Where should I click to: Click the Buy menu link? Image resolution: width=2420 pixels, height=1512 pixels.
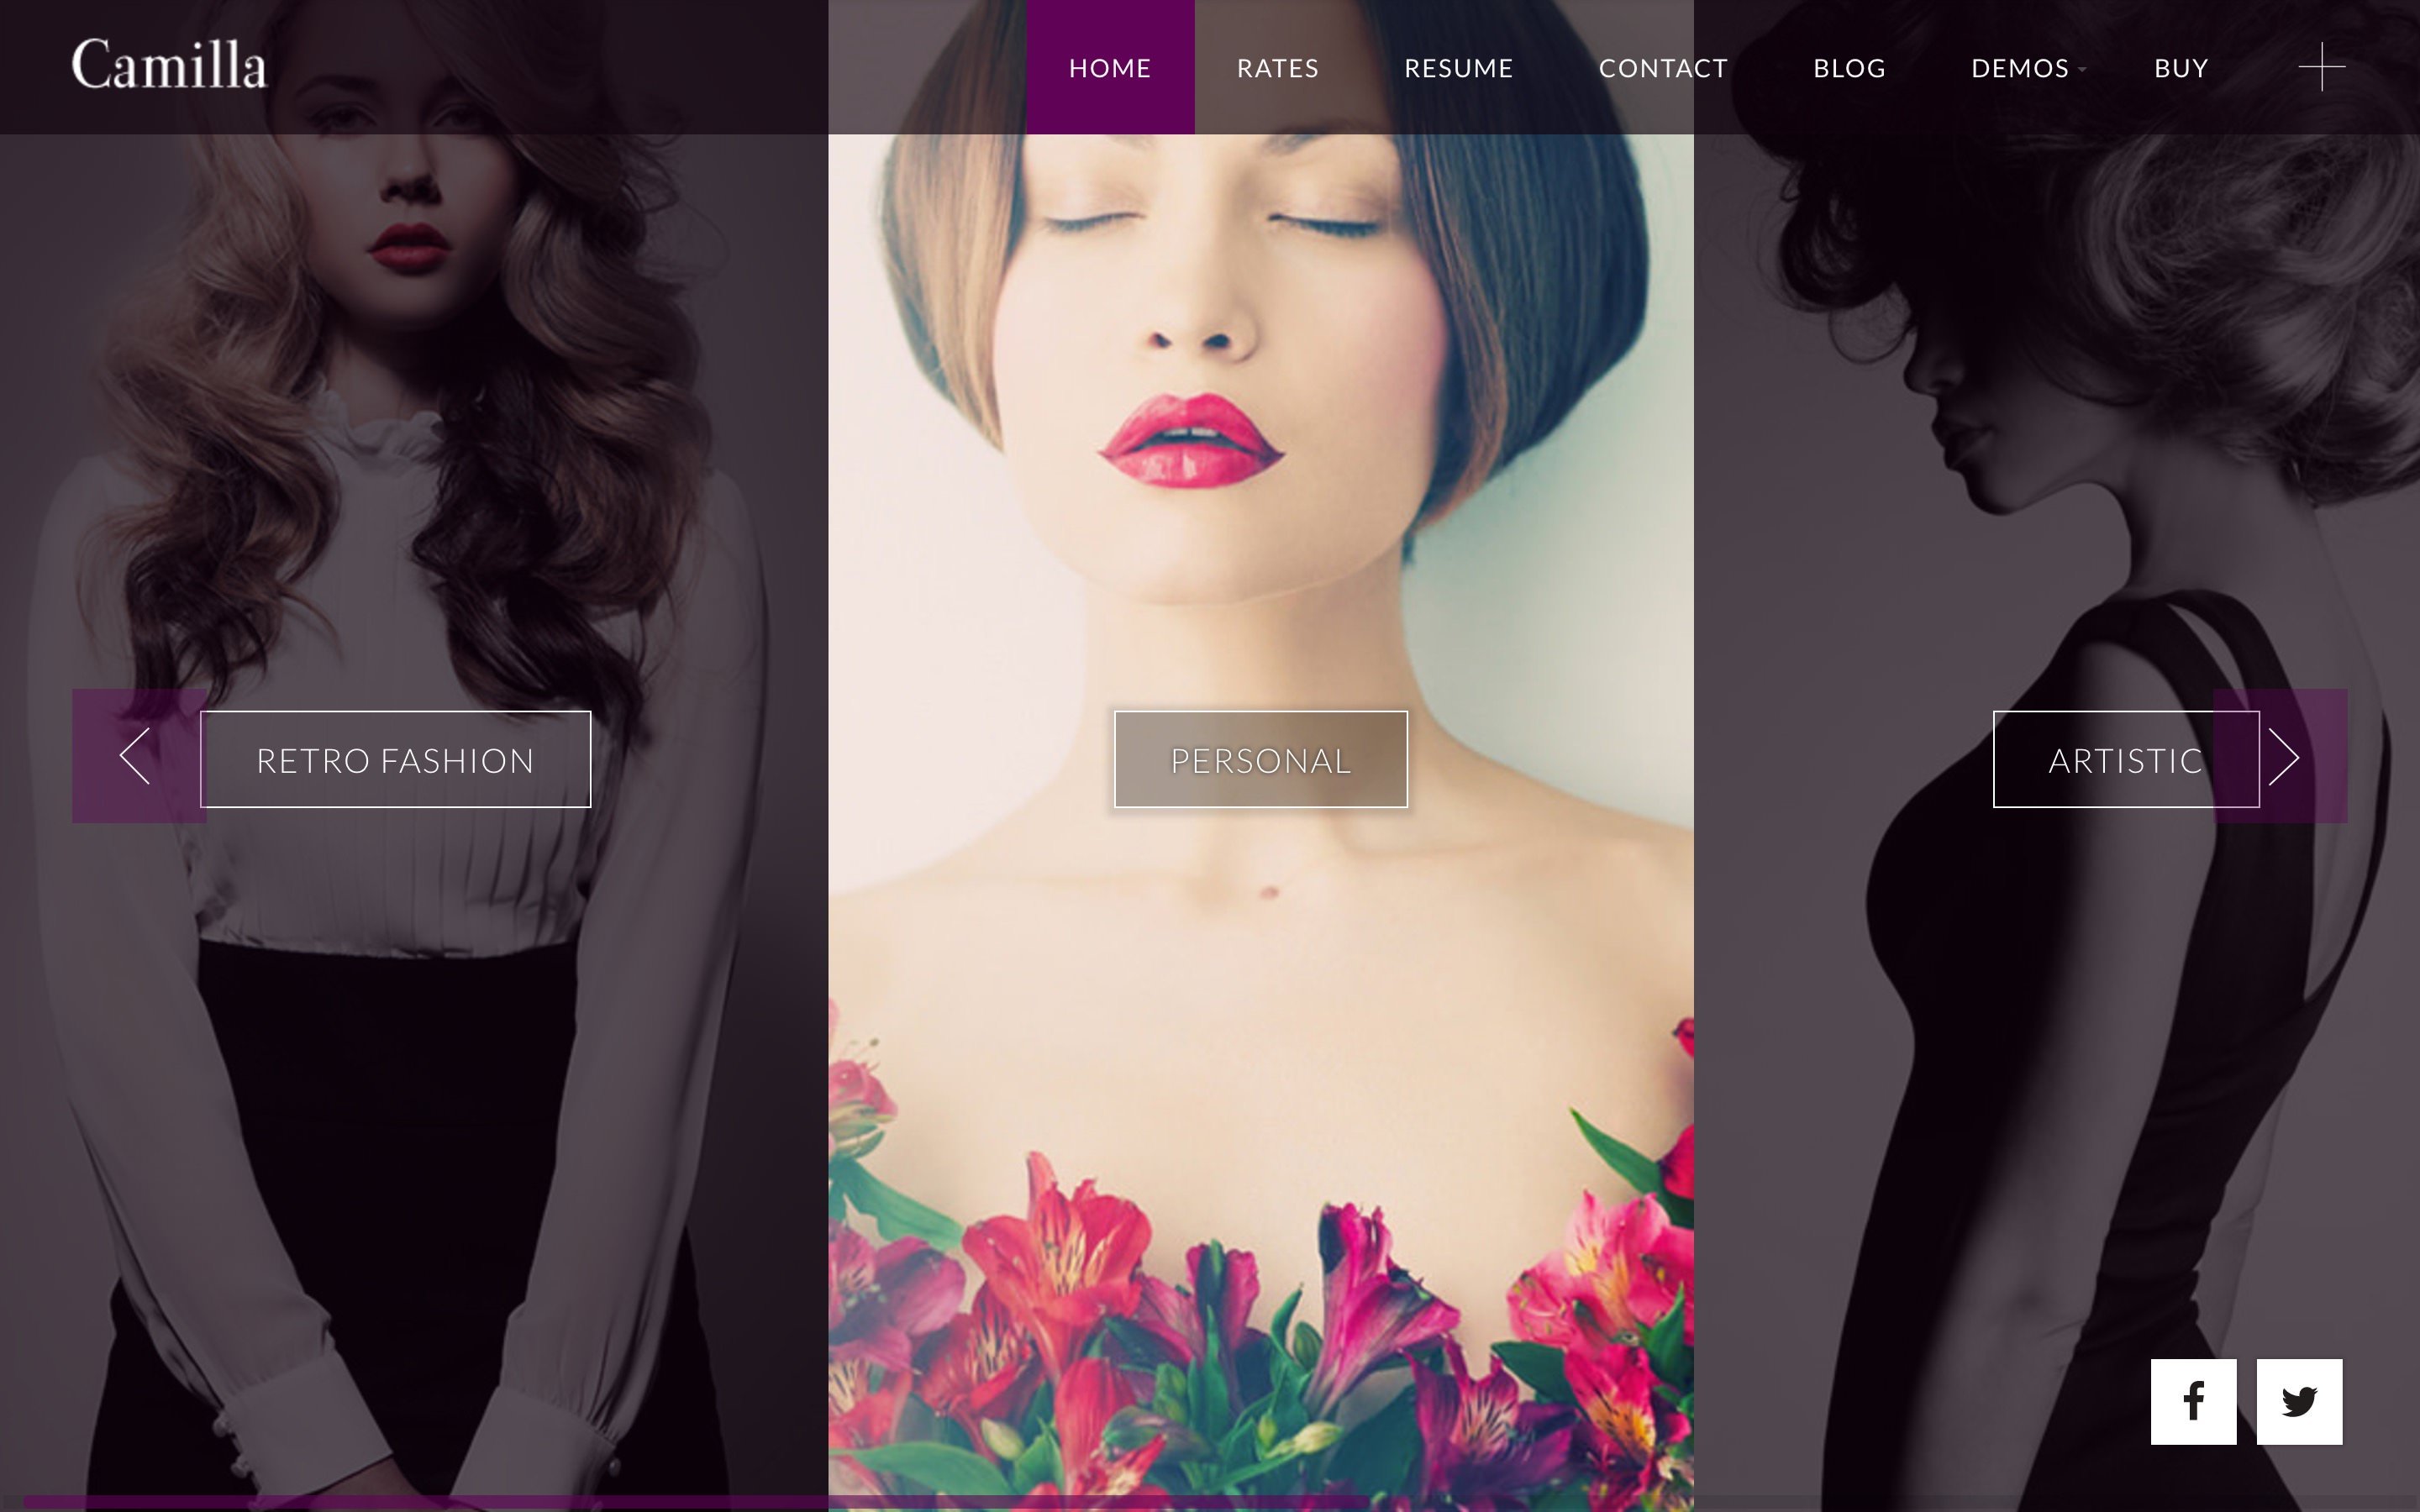pos(2181,67)
